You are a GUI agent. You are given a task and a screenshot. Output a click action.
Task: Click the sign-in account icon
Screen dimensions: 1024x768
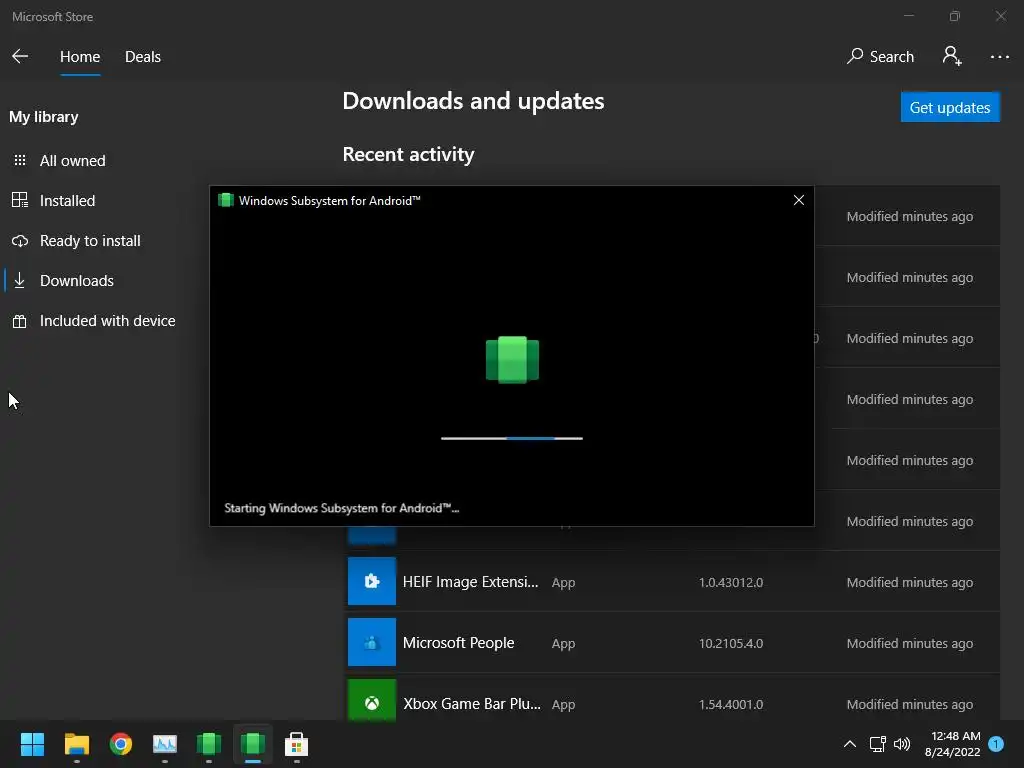[x=952, y=56]
